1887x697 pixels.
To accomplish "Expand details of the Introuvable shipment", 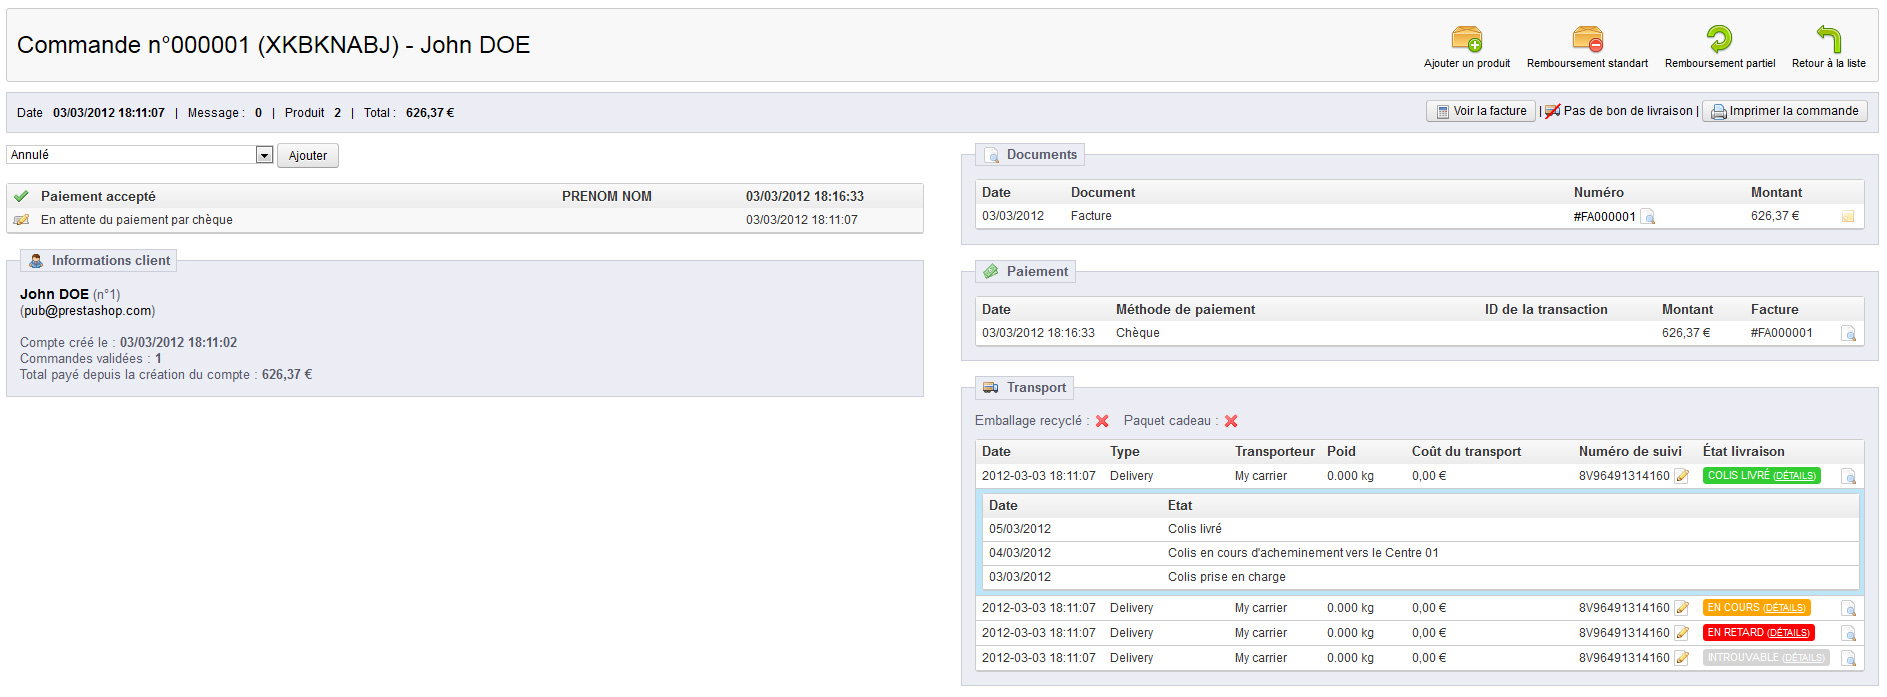I will pos(1802,658).
